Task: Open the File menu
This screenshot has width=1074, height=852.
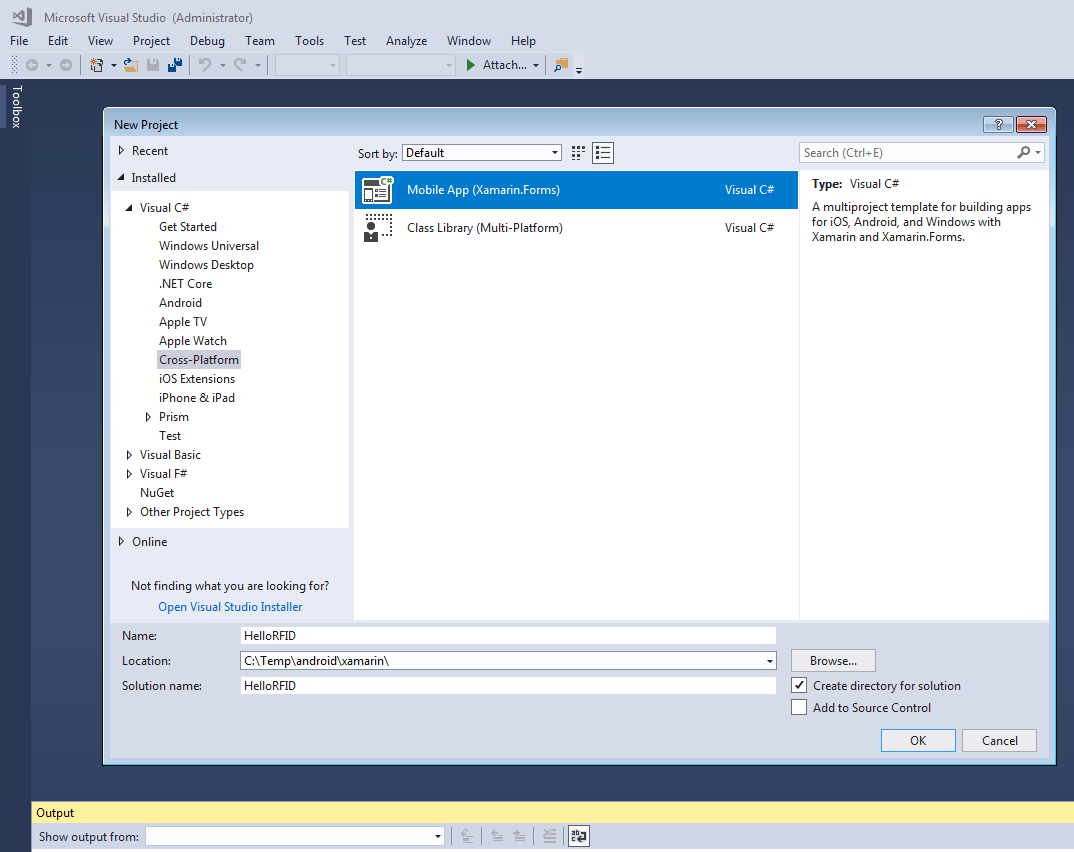Action: [x=19, y=41]
